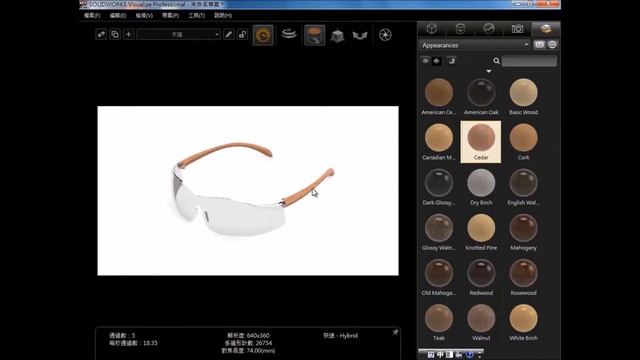Click the pencil edit icon
Screen dimensions: 640x360
[x=229, y=35]
